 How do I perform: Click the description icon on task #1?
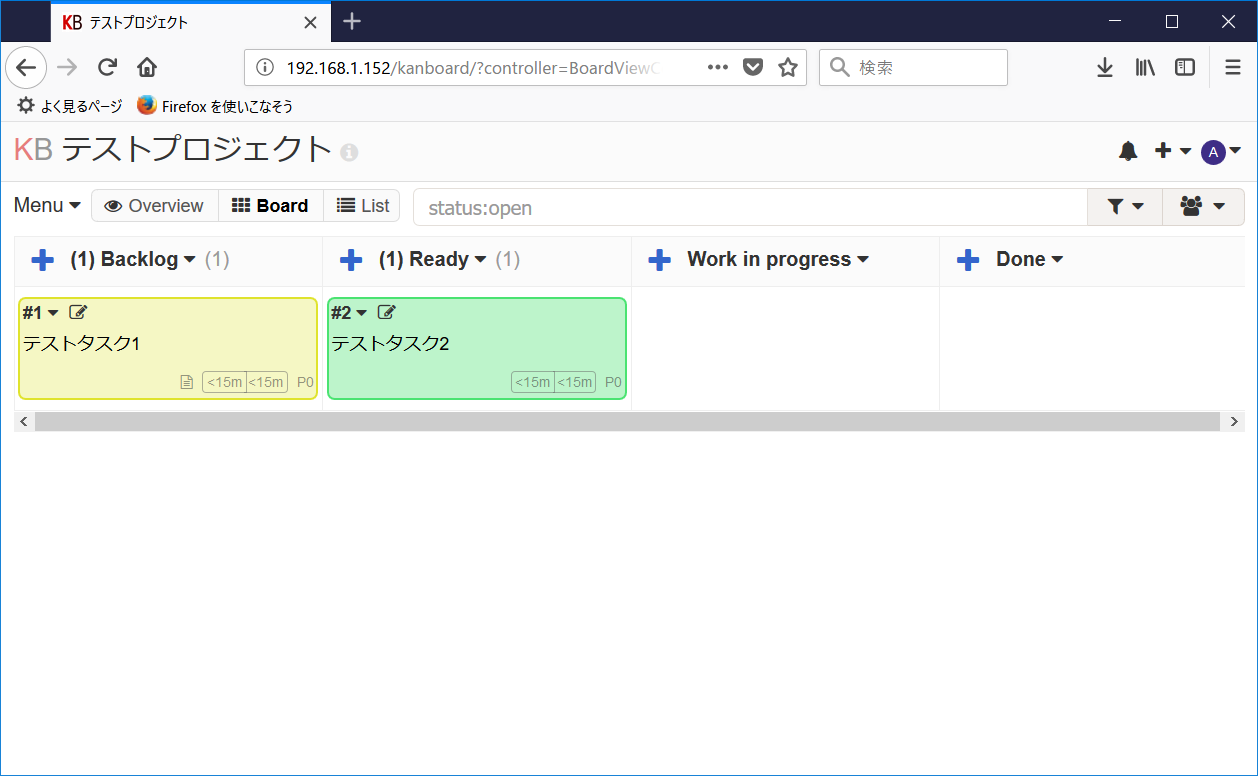click(186, 381)
